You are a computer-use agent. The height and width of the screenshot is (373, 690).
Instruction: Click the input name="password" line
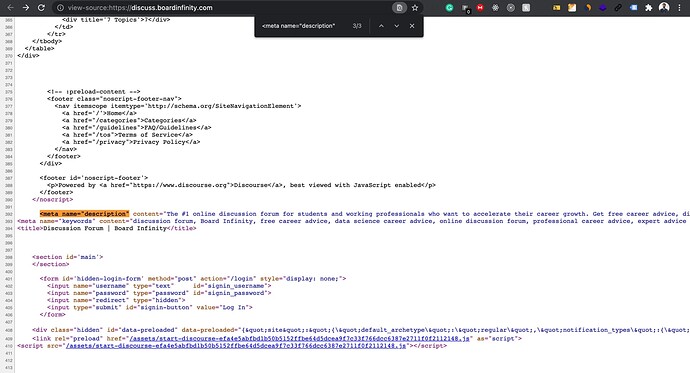tap(159, 293)
